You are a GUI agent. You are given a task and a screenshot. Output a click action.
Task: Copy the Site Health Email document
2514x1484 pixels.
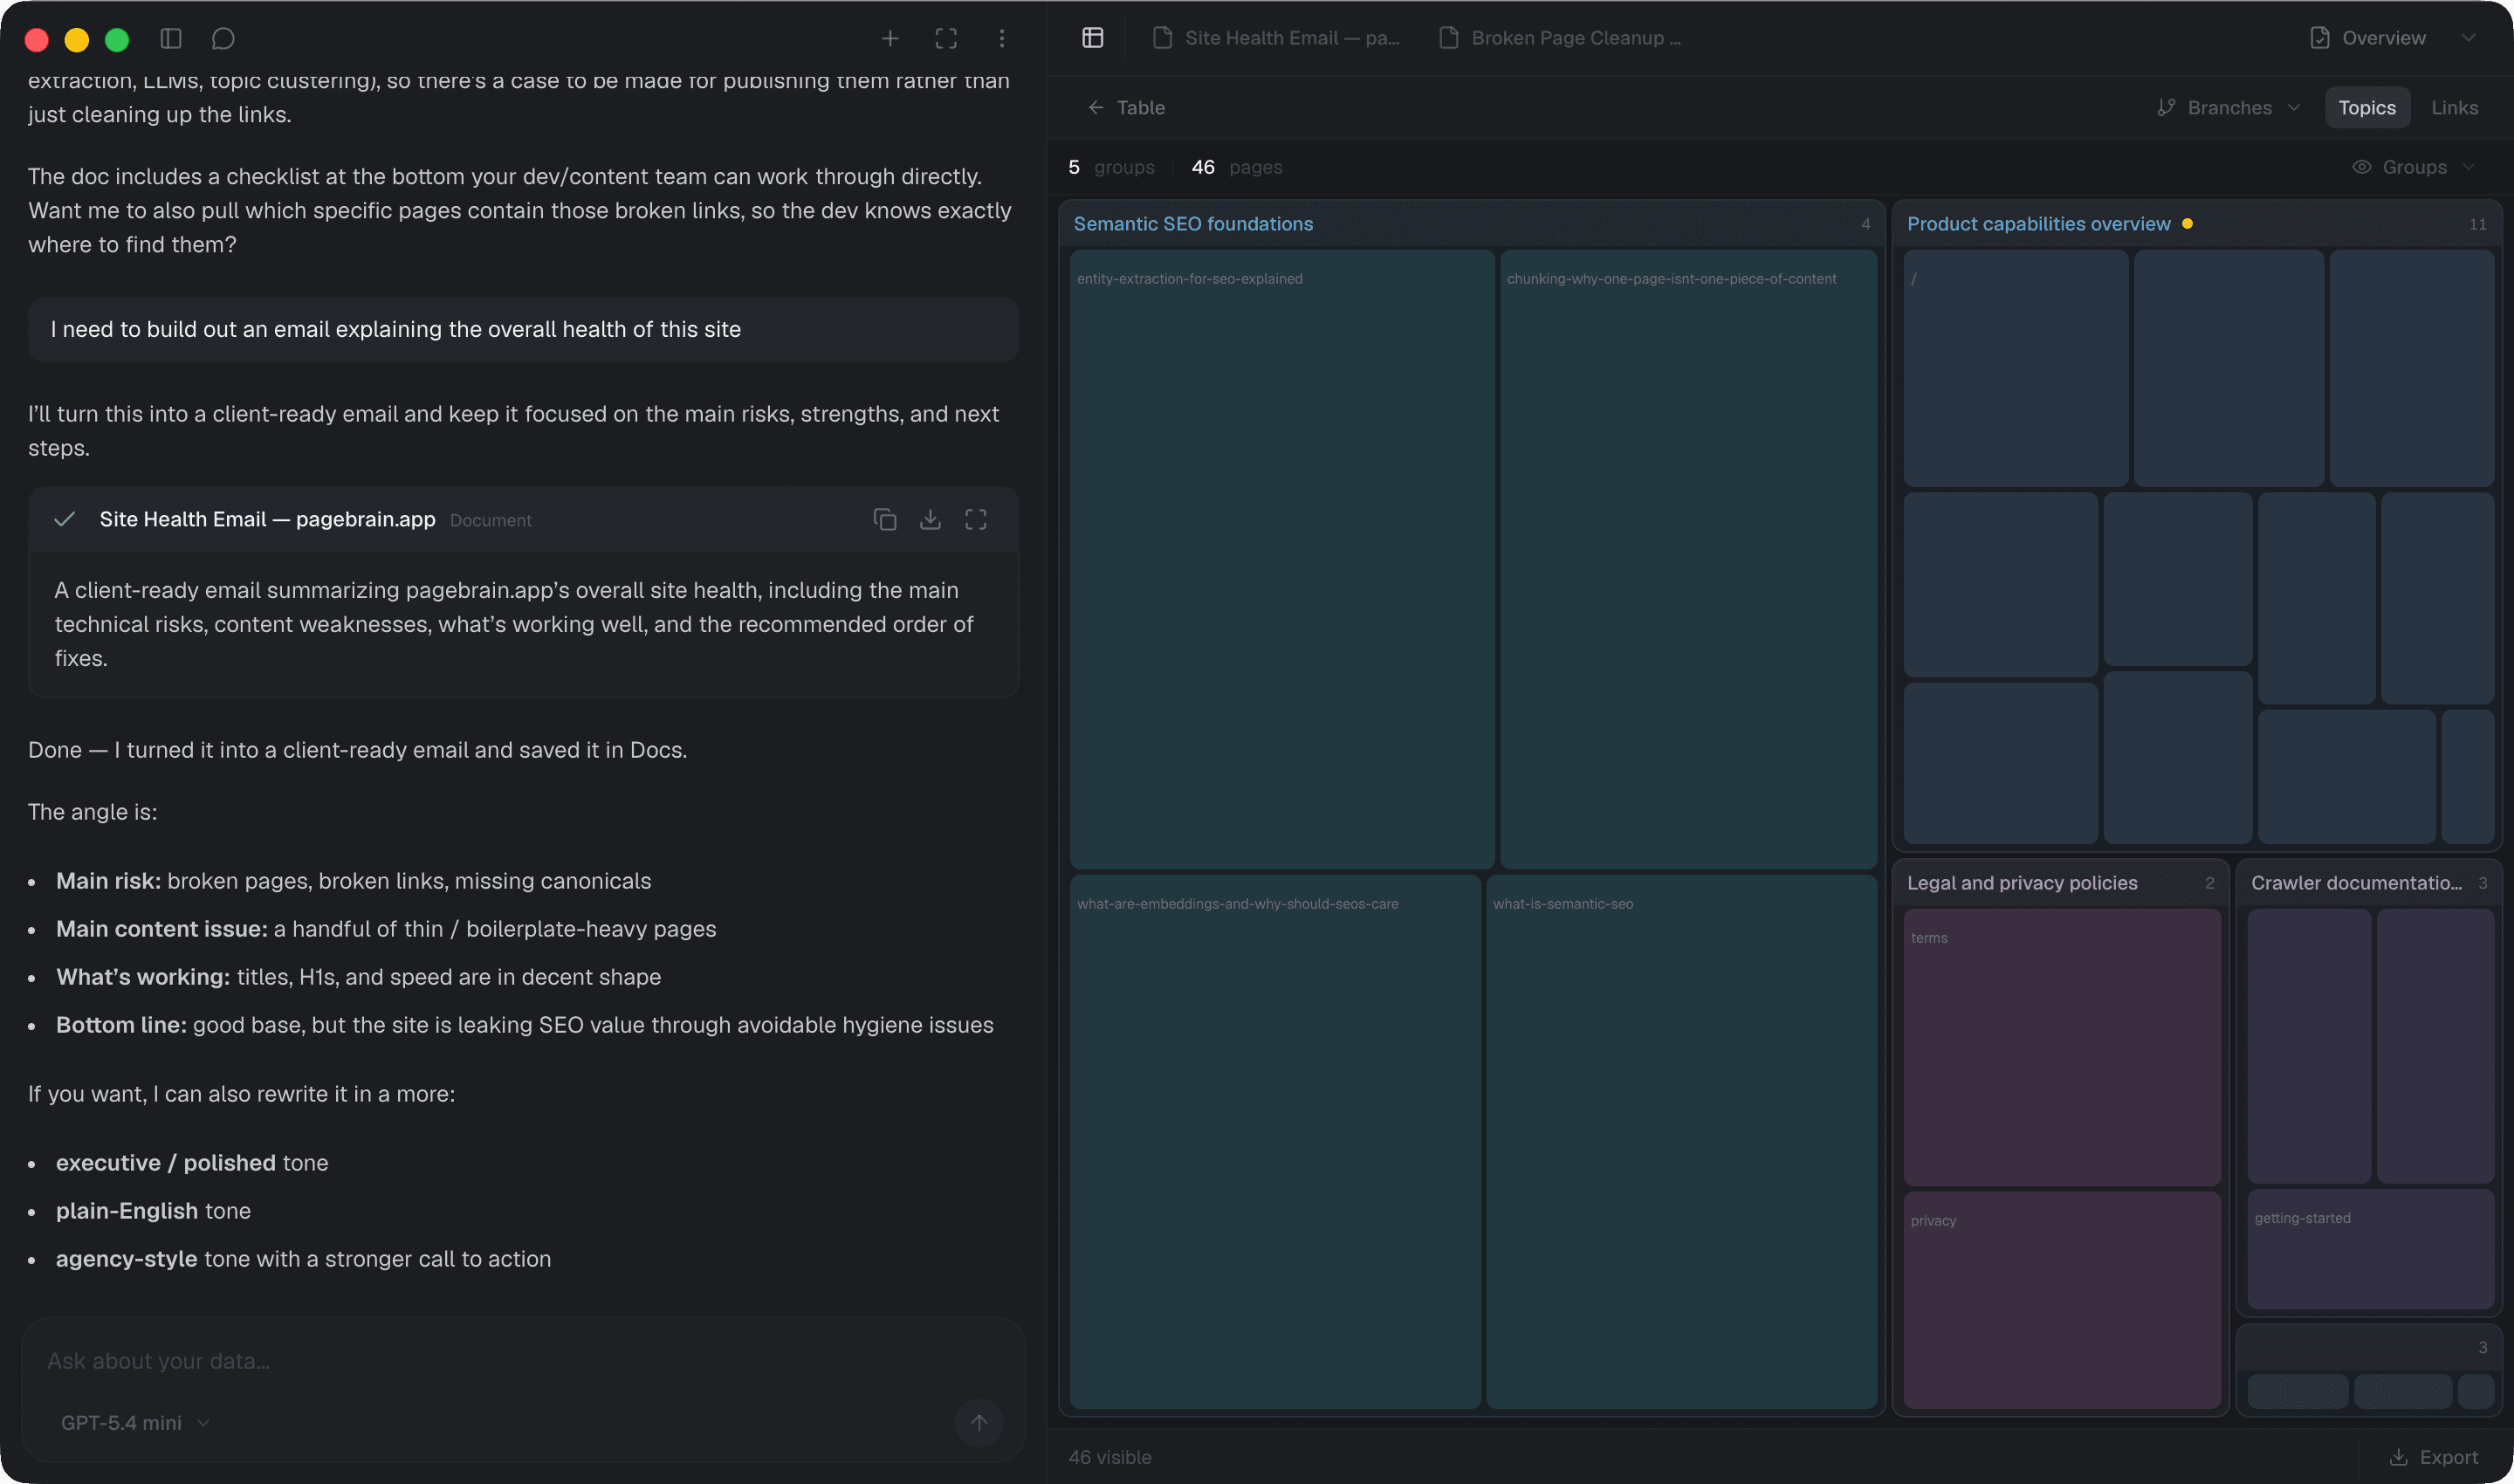click(885, 519)
